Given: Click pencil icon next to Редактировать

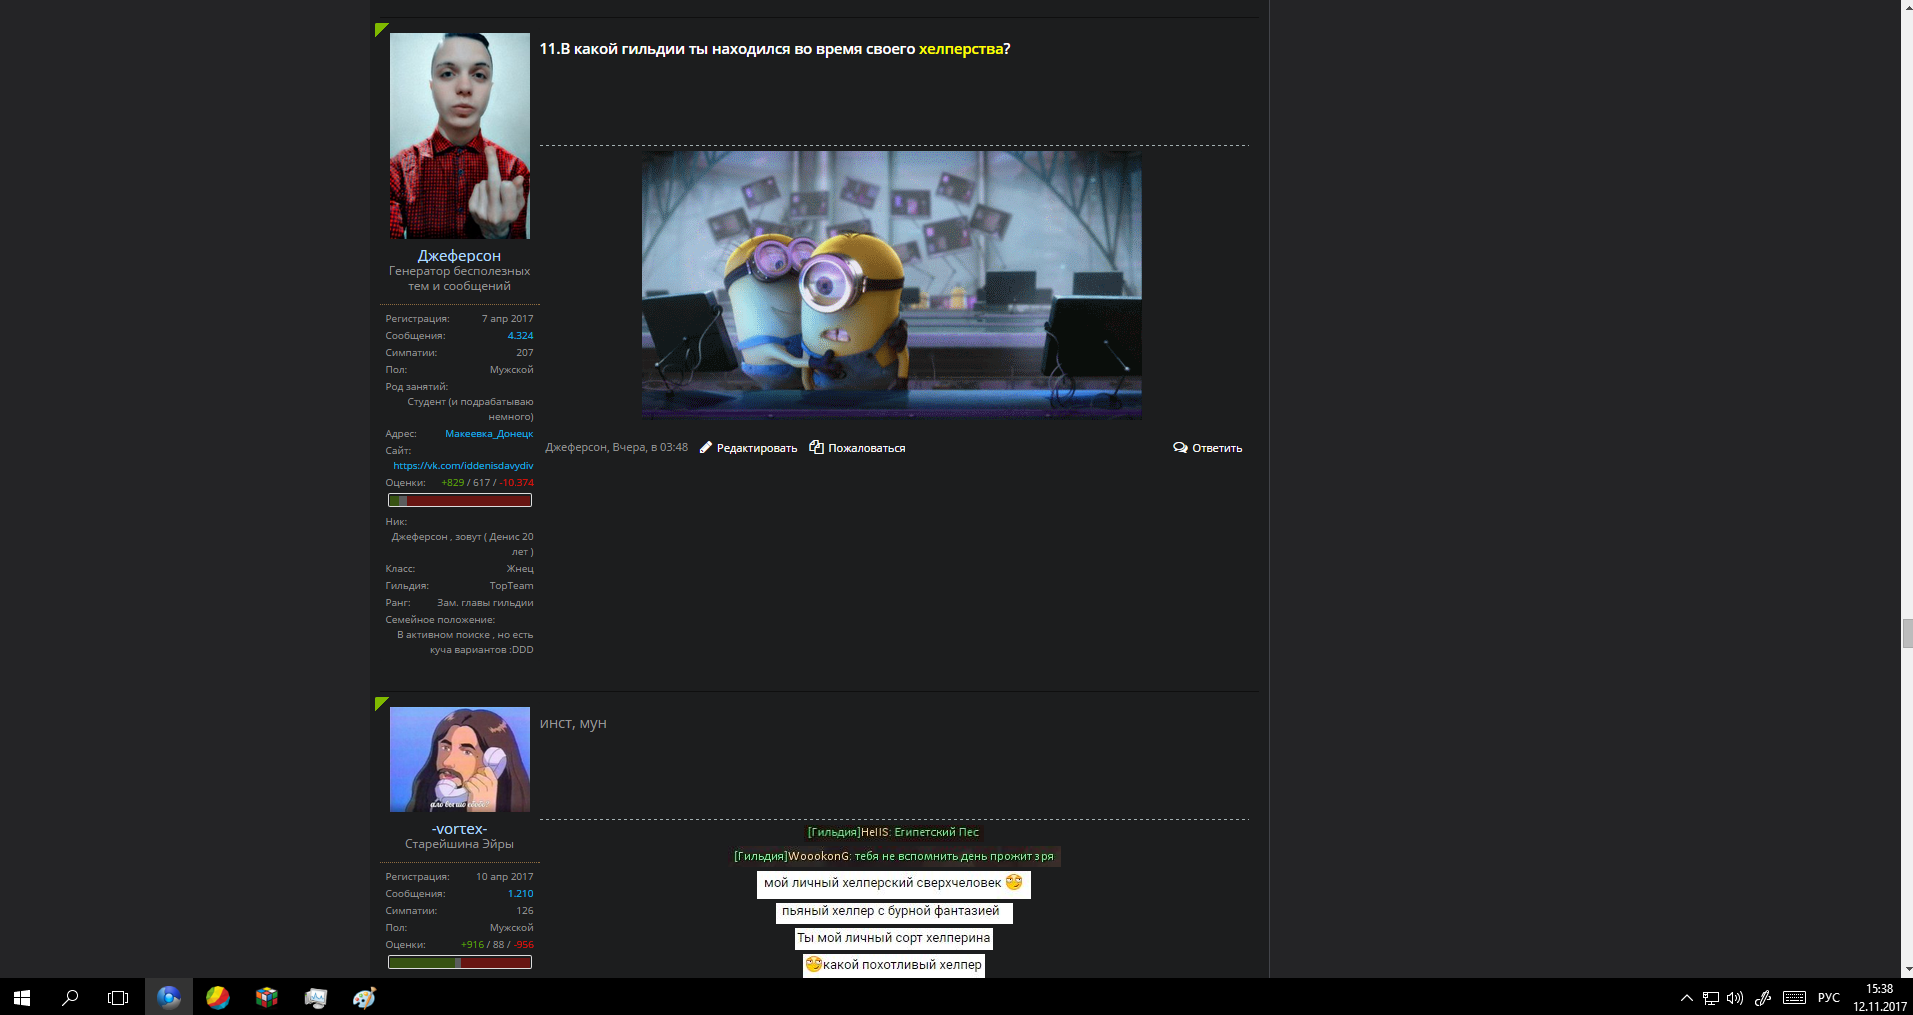Looking at the screenshot, I should (705, 447).
